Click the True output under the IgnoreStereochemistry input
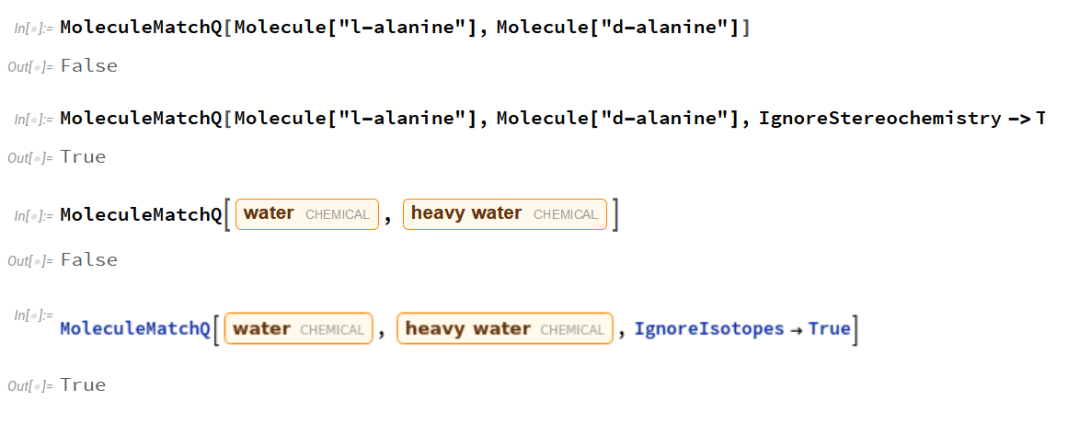Viewport: 1080px width, 424px height. (83, 157)
